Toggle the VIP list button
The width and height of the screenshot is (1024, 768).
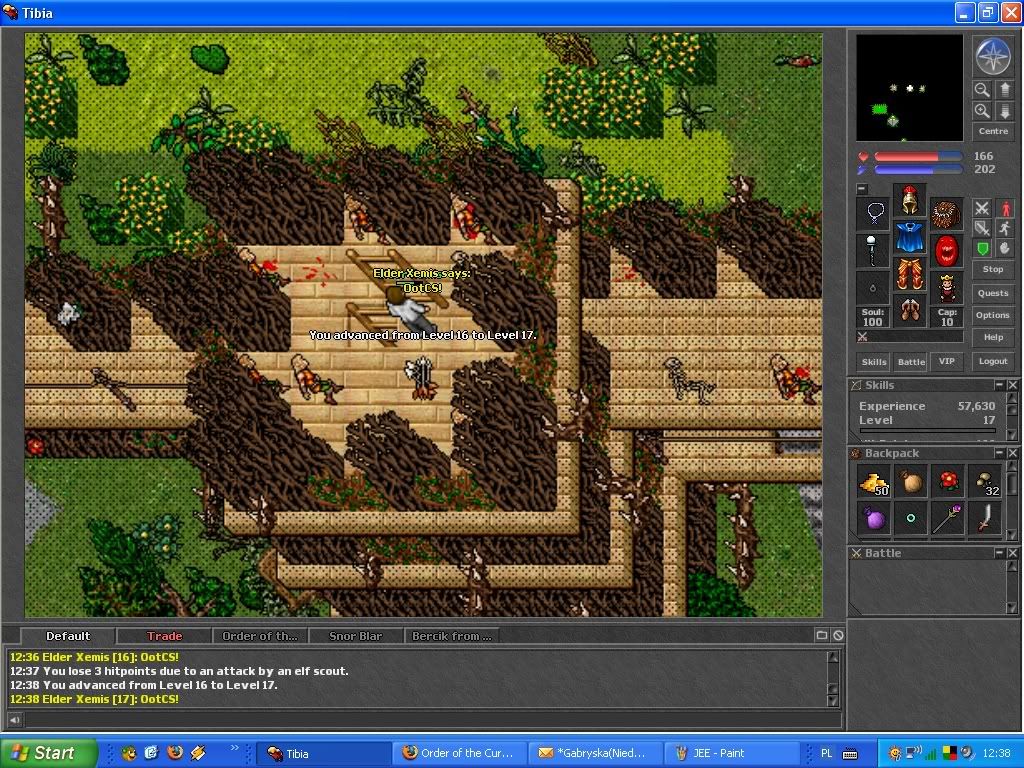tap(947, 362)
